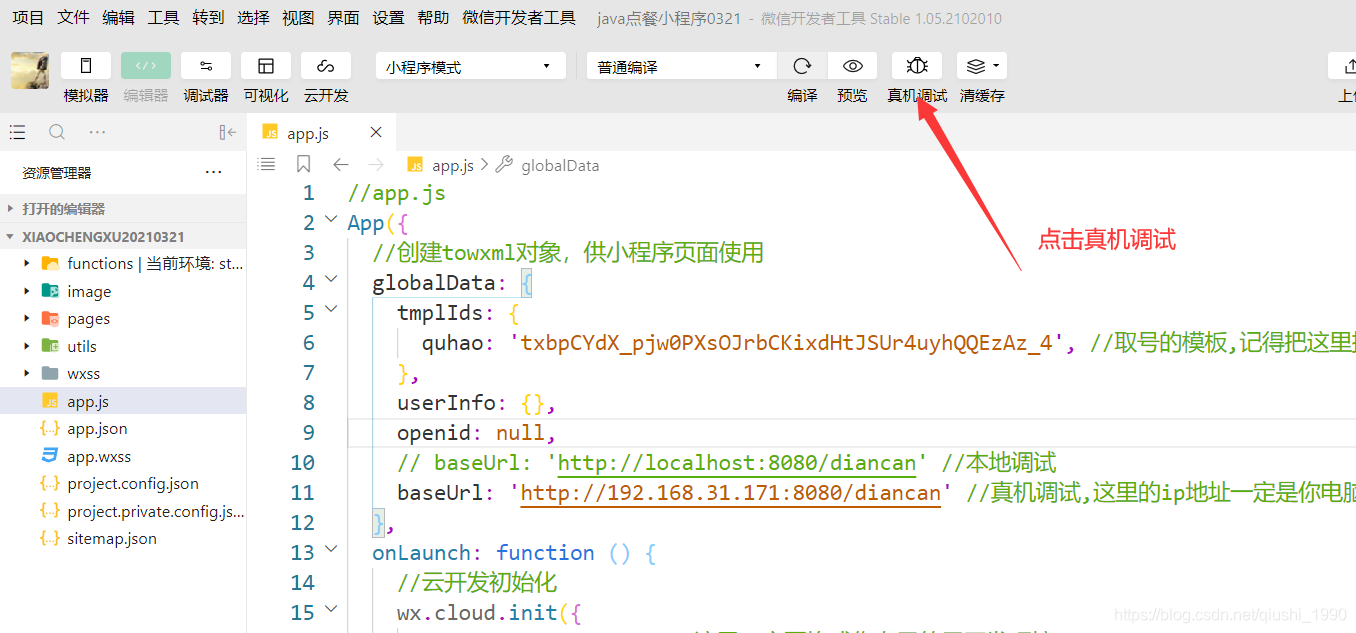
Task: Open the 项目 menu
Action: point(28,18)
